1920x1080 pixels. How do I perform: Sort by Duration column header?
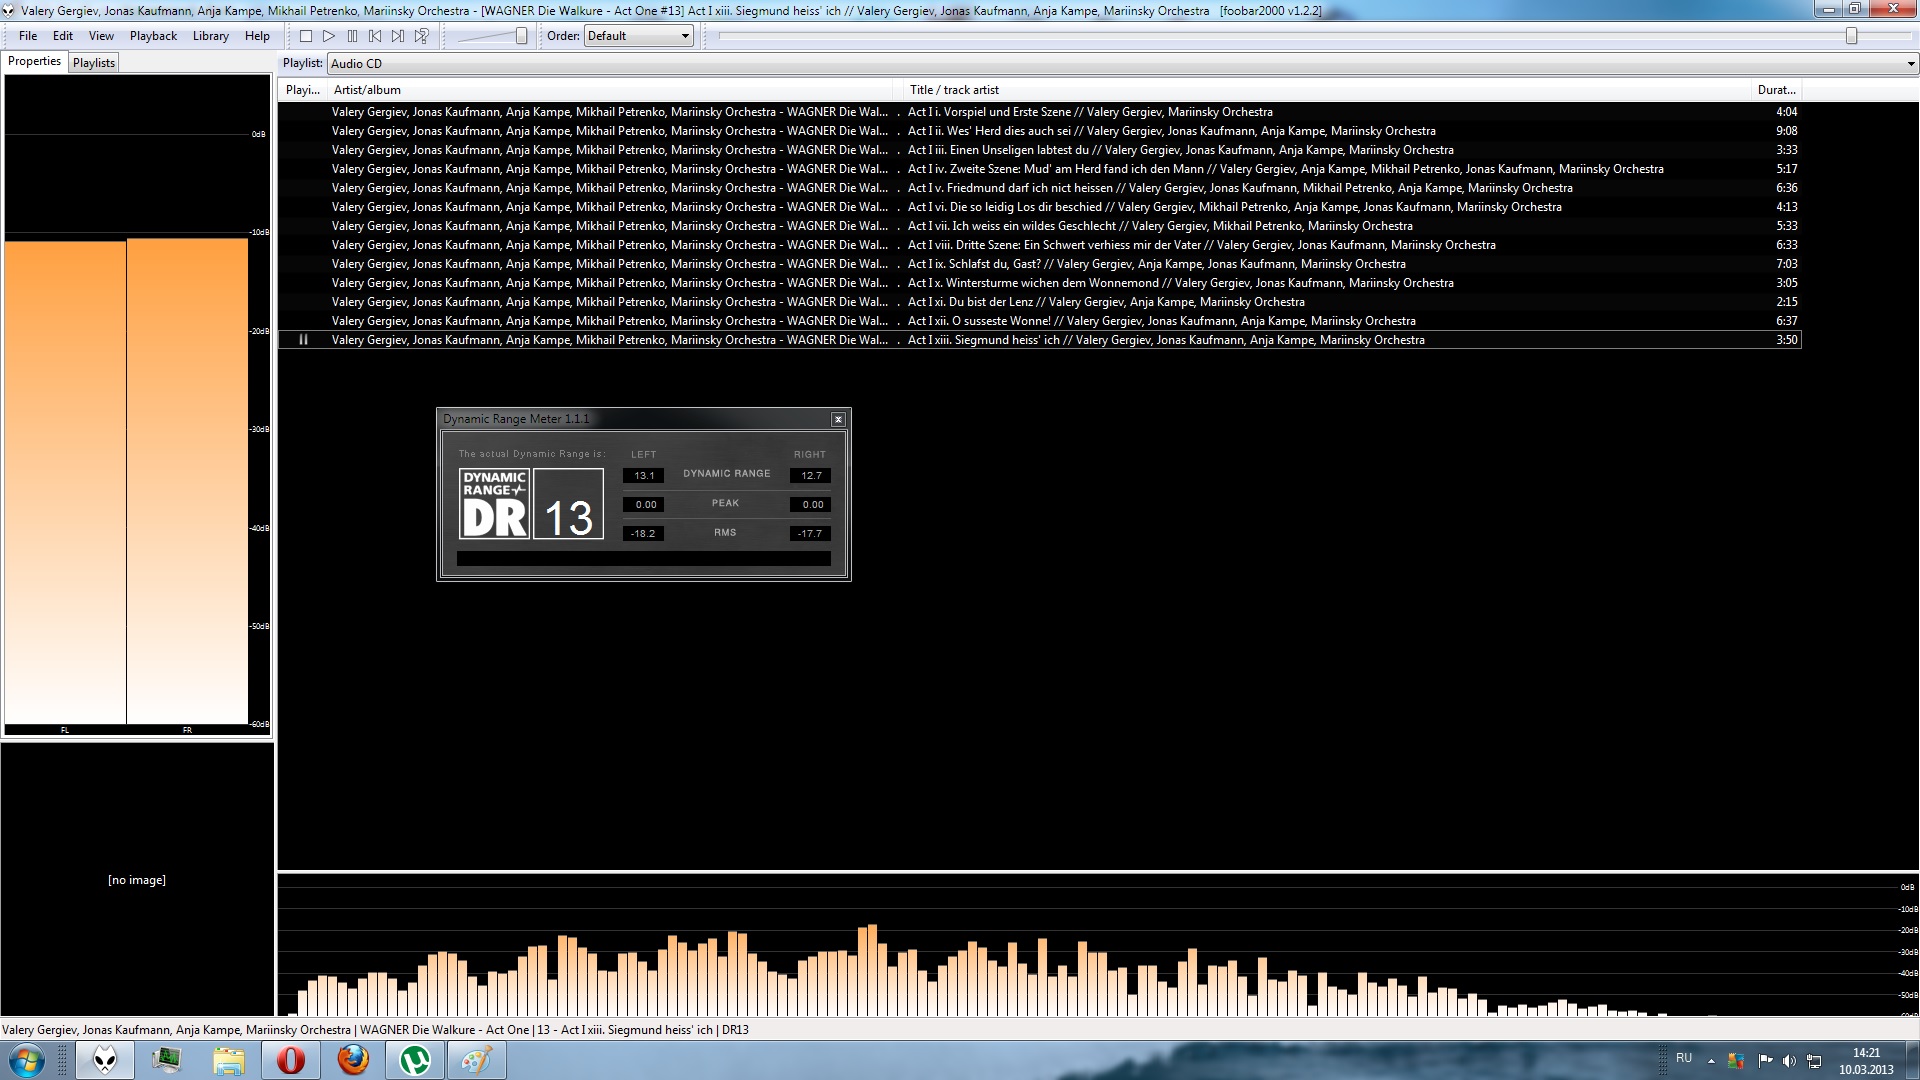[1777, 90]
